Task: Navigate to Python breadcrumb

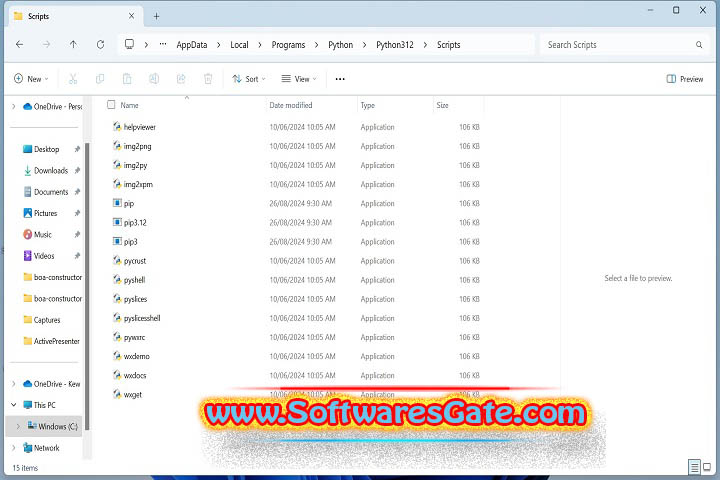Action: click(341, 45)
